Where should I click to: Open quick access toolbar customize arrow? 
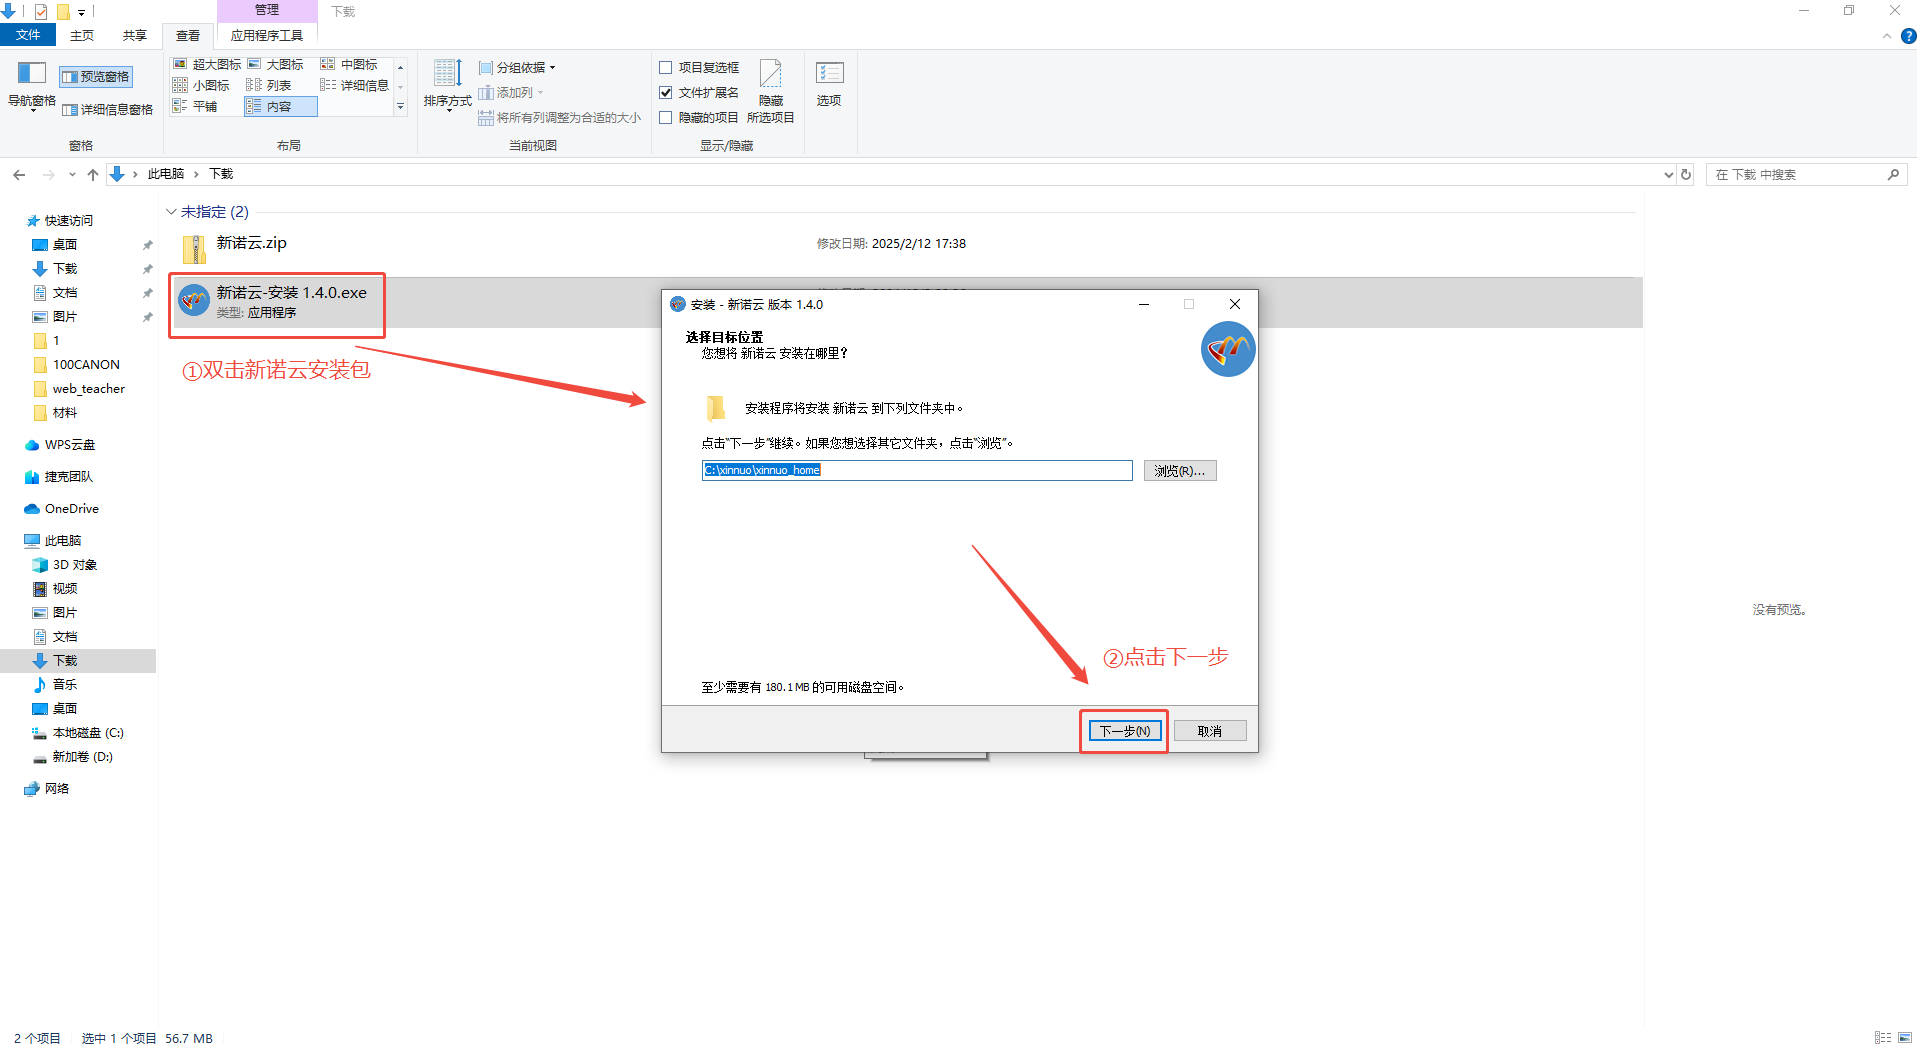tap(82, 12)
